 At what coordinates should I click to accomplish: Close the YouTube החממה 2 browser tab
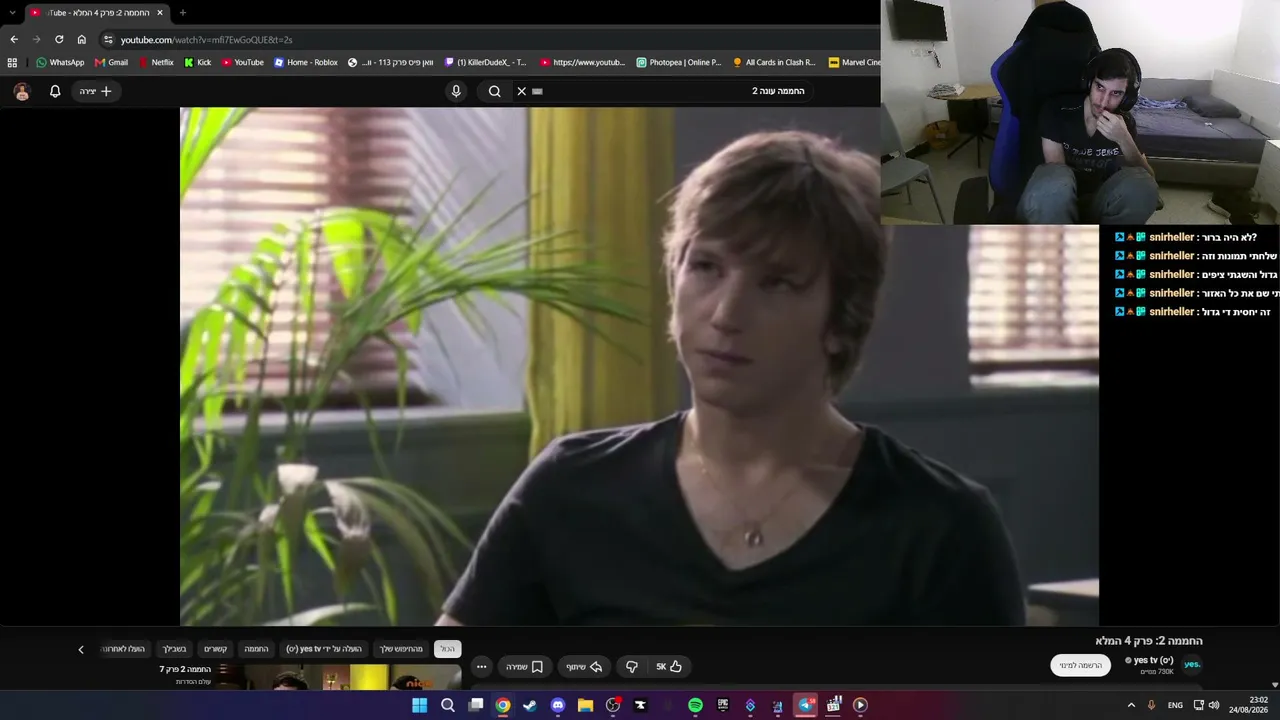coord(160,13)
